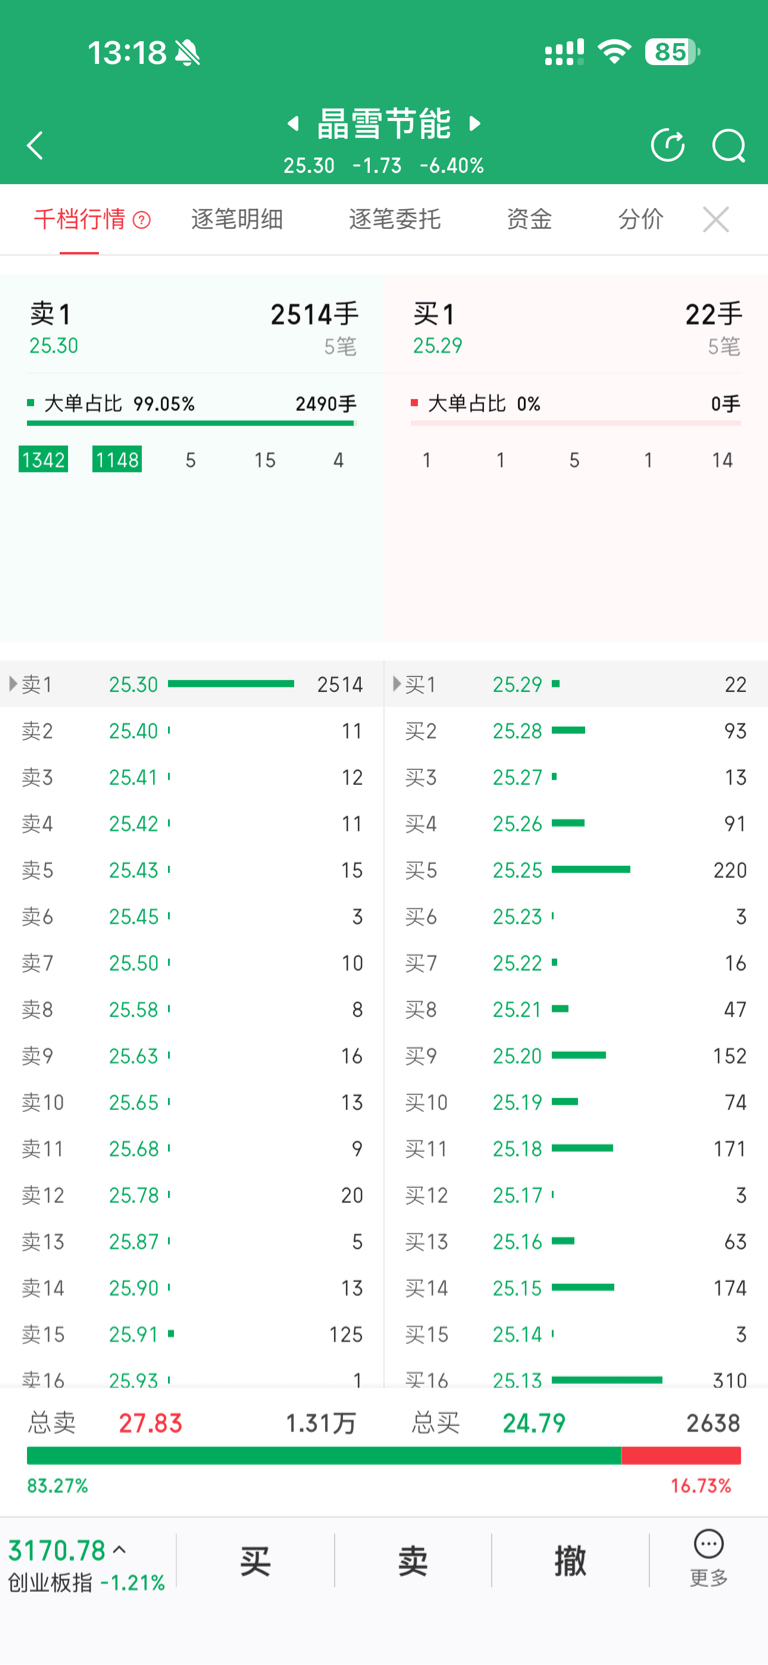Expand the 卖1 row triangle
Image resolution: width=768 pixels, height=1665 pixels.
13,684
